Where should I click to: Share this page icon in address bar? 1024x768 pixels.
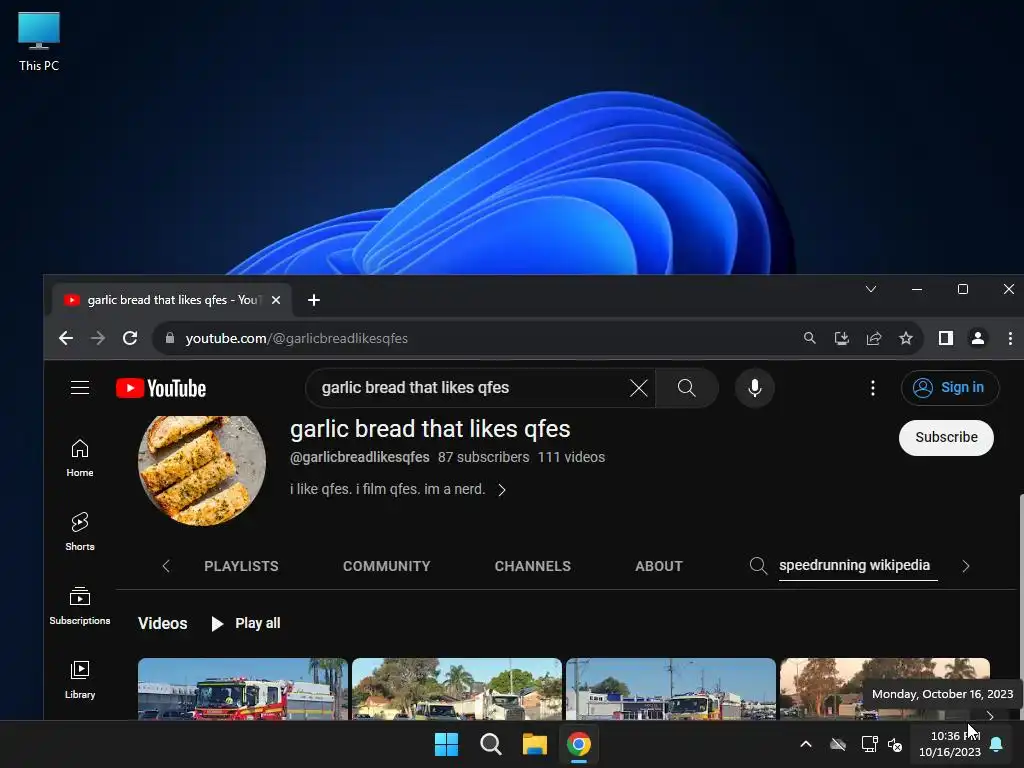(874, 338)
